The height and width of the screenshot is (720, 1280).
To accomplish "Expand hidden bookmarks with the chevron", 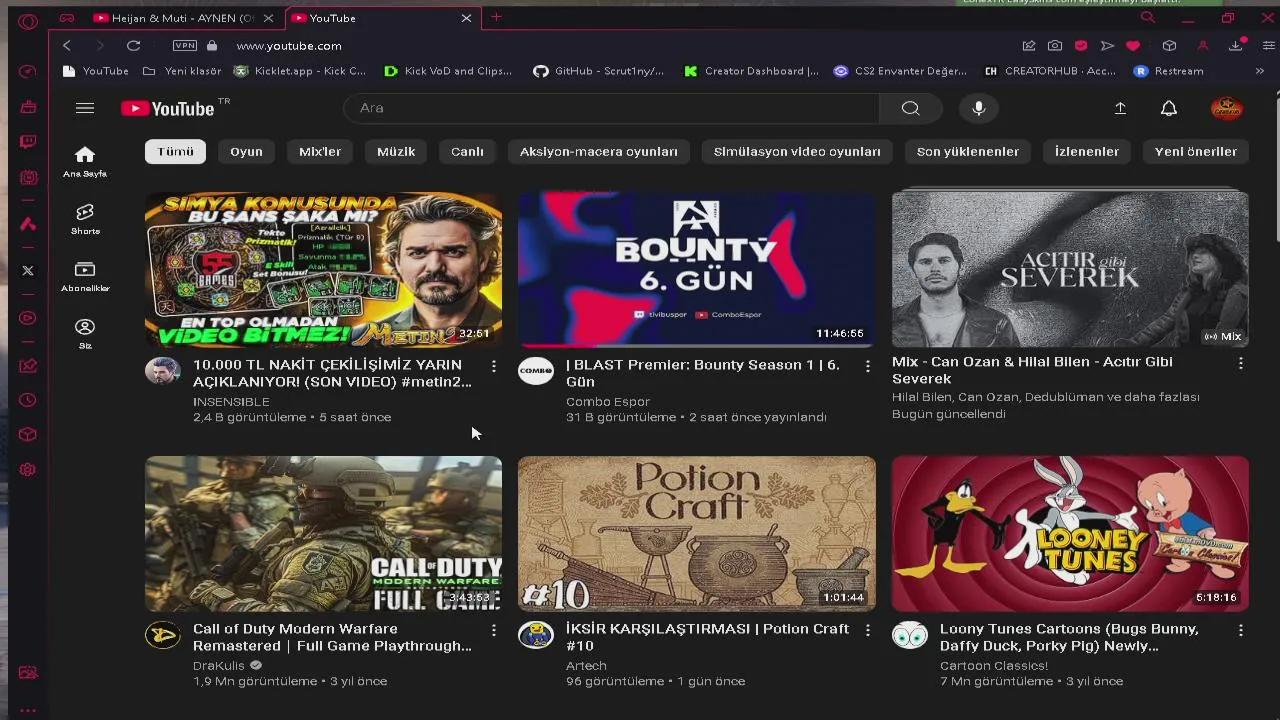I will coord(1262,70).
